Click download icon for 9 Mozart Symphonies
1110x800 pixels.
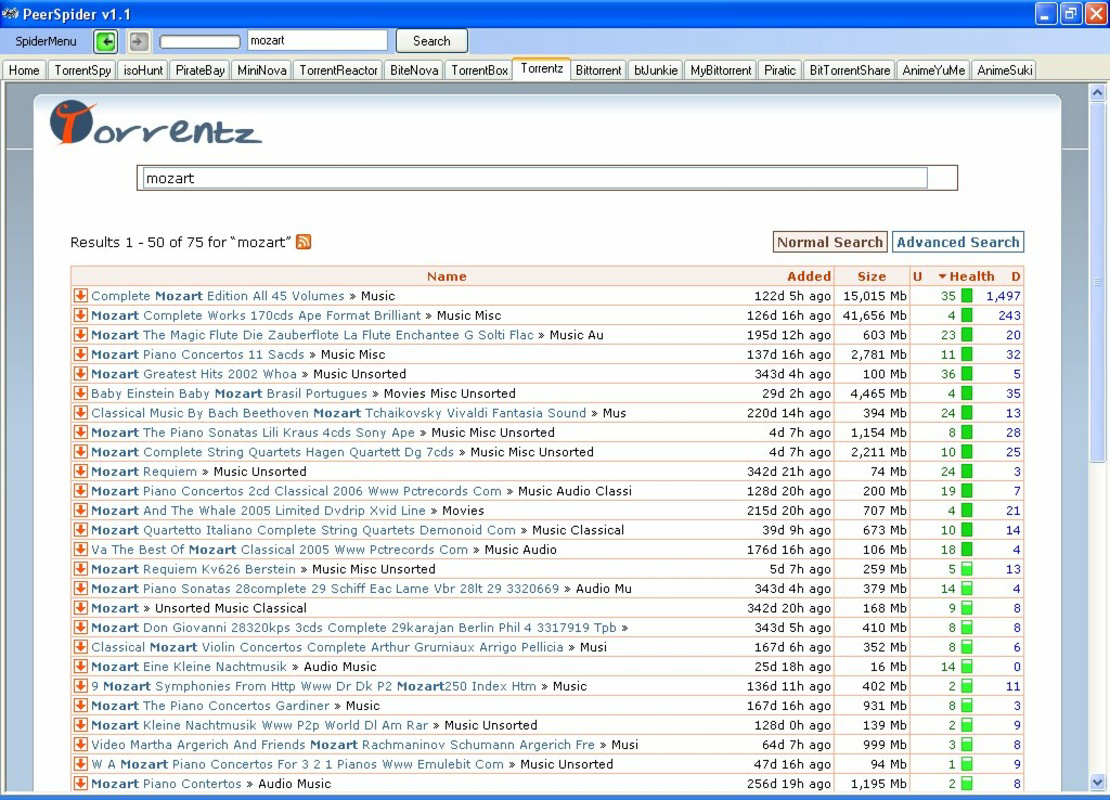click(81, 686)
